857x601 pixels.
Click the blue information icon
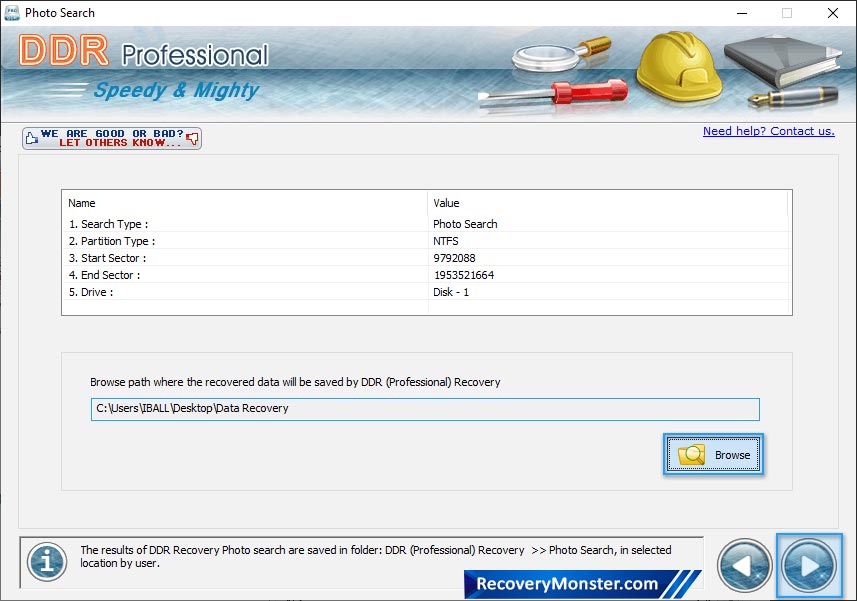point(47,562)
